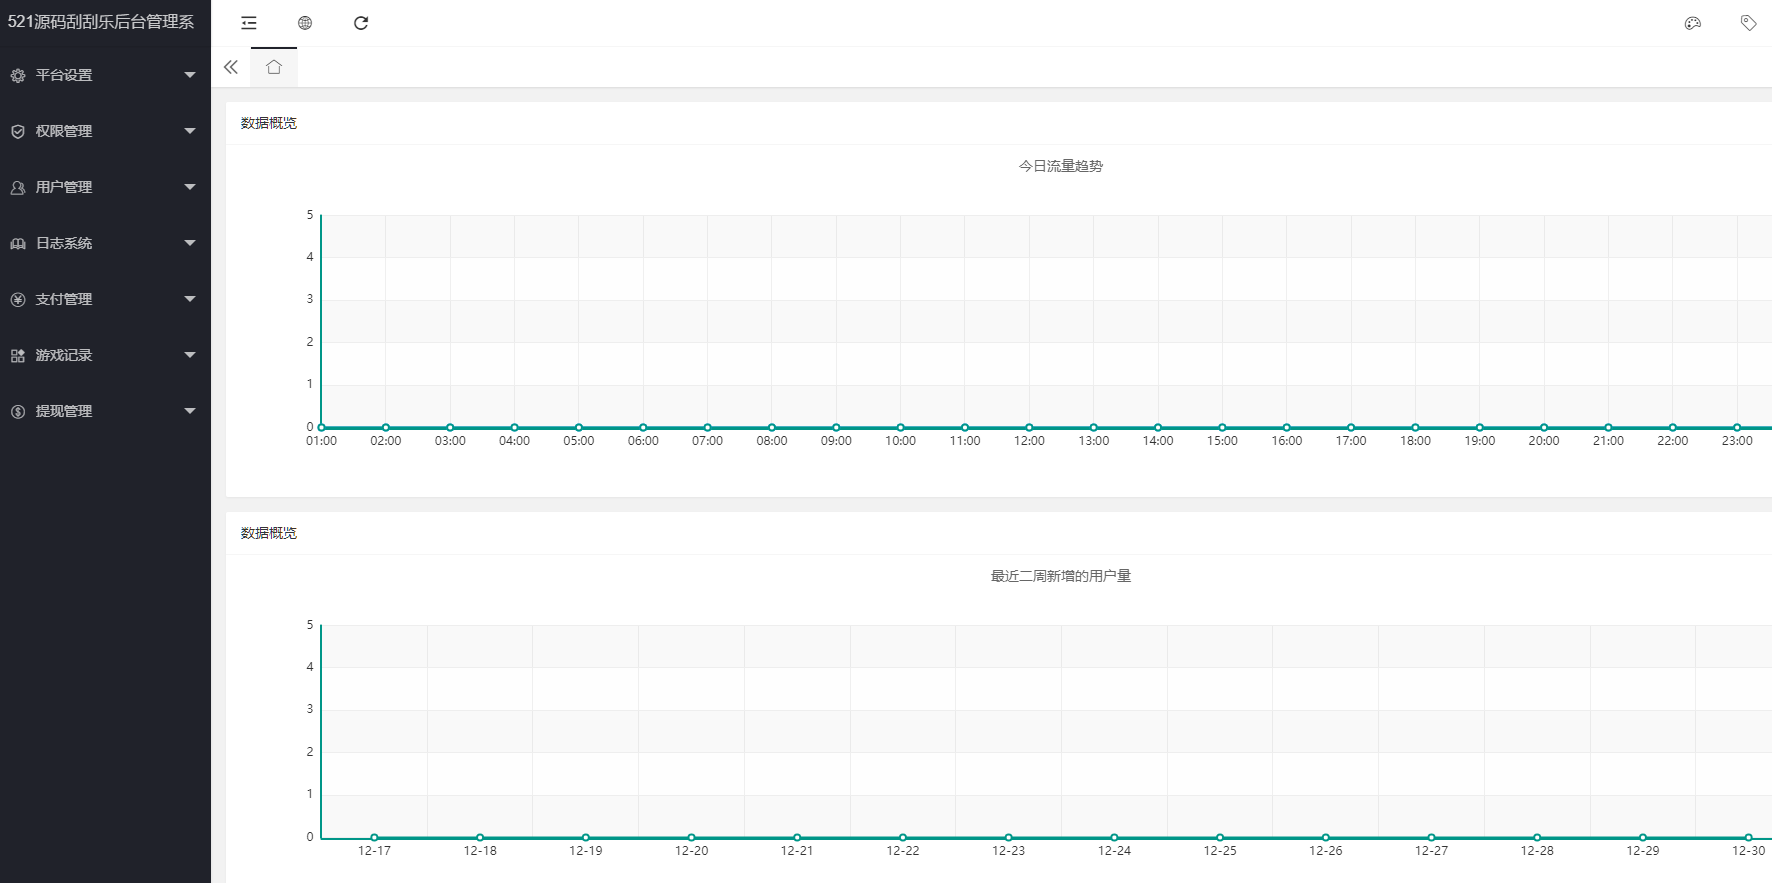The width and height of the screenshot is (1772, 883).
Task: Click the 09:00 axis label
Action: (x=836, y=441)
